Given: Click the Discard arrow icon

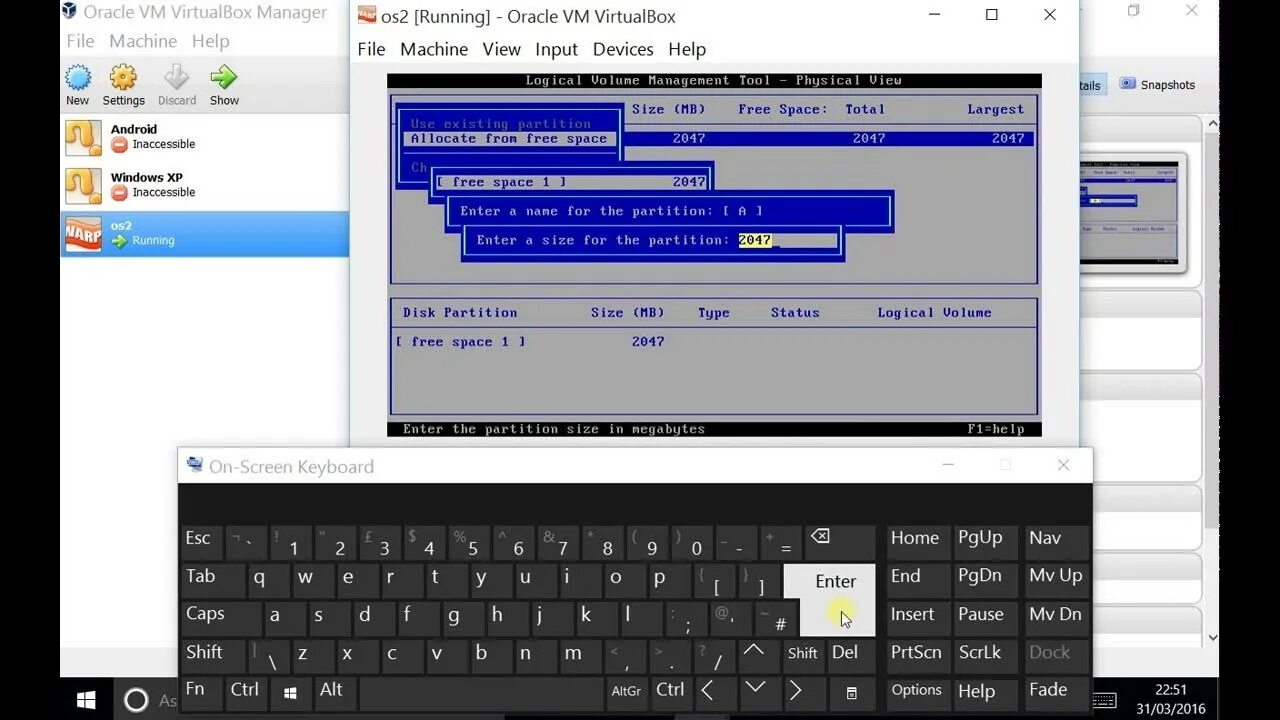Looking at the screenshot, I should pyautogui.click(x=176, y=78).
